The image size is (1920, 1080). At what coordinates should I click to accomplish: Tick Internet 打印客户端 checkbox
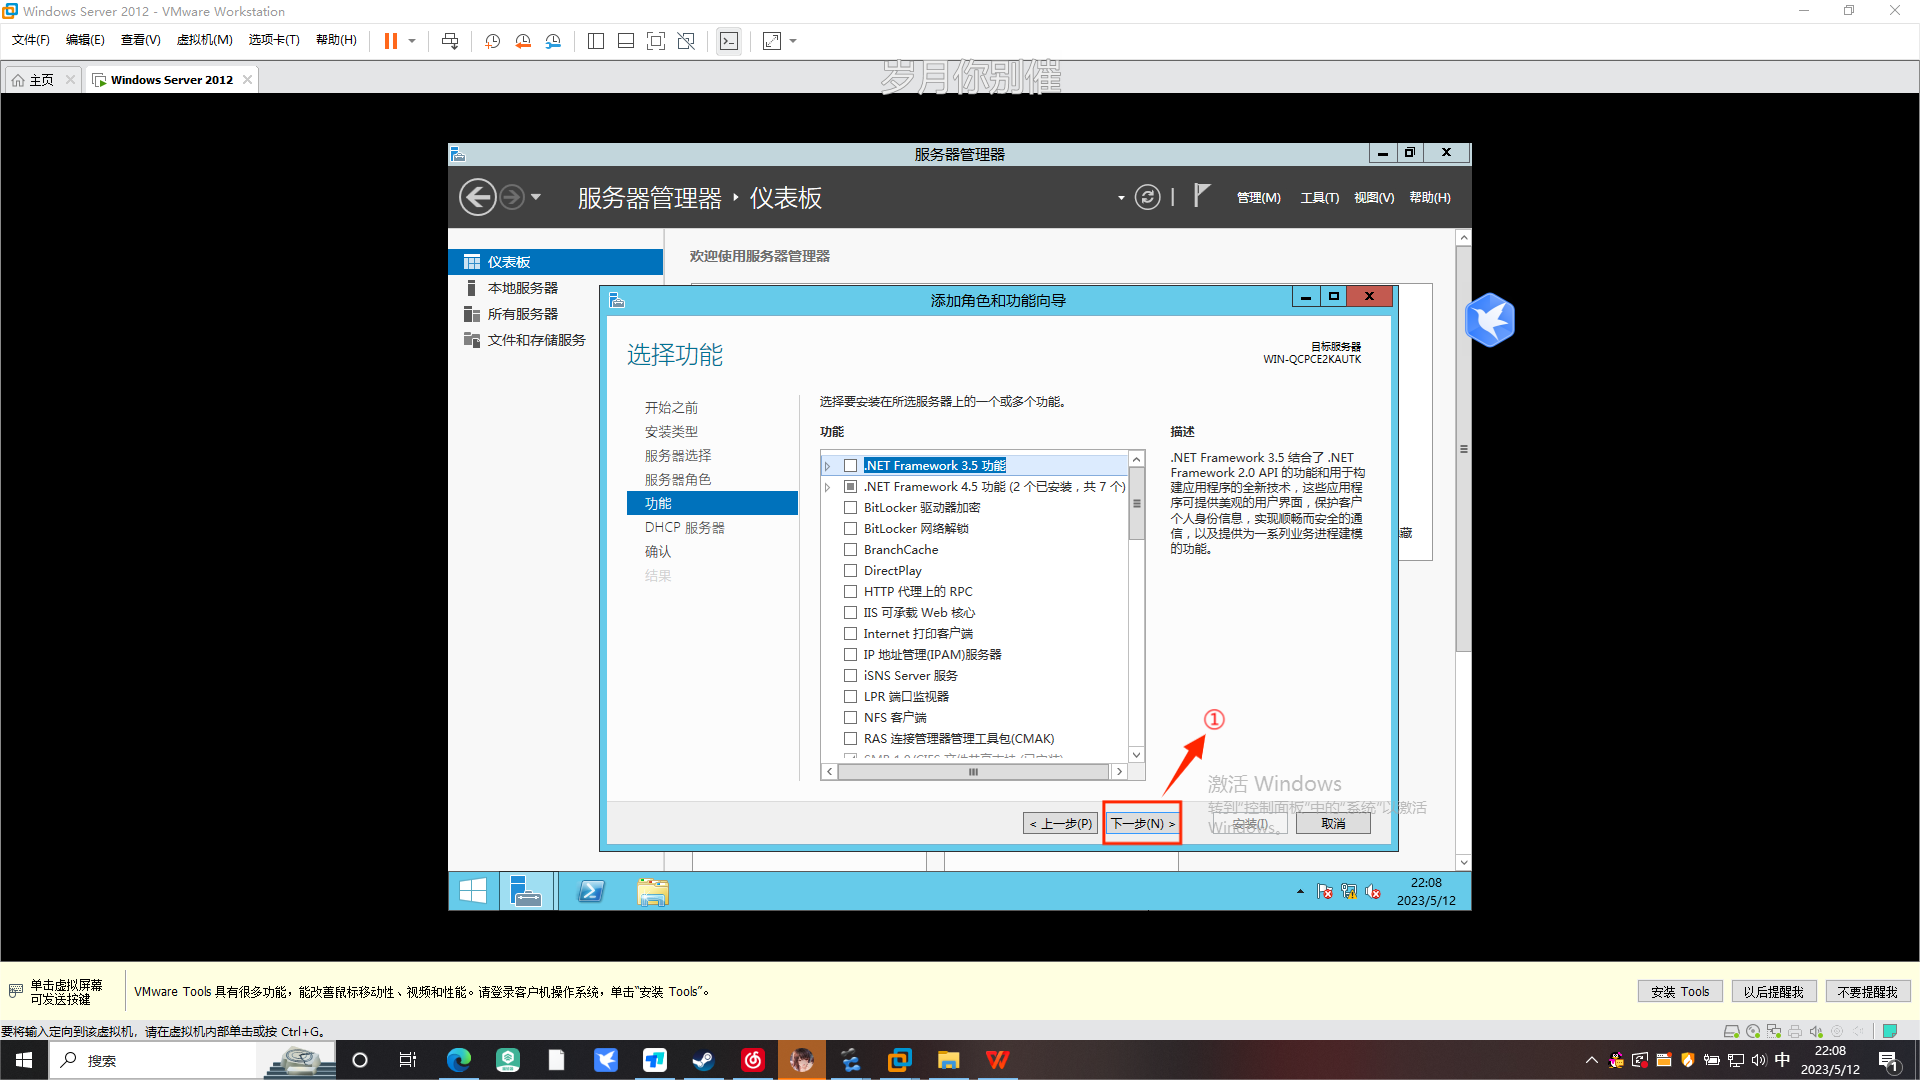click(x=851, y=634)
